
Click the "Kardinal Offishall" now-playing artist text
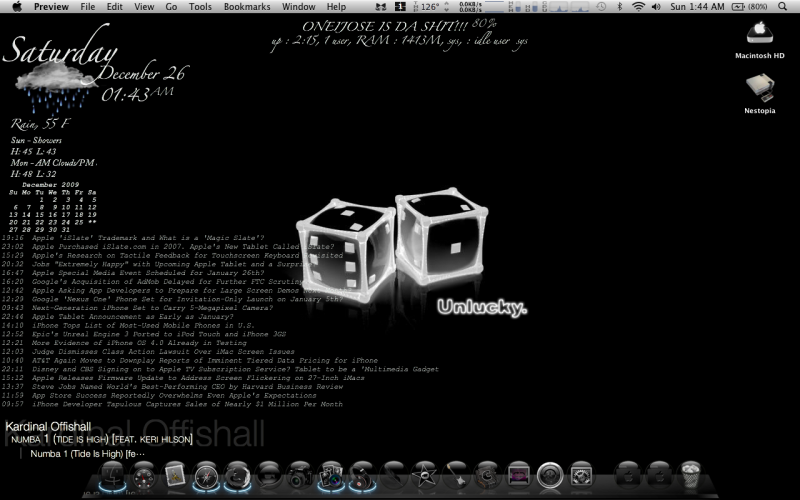(48, 427)
